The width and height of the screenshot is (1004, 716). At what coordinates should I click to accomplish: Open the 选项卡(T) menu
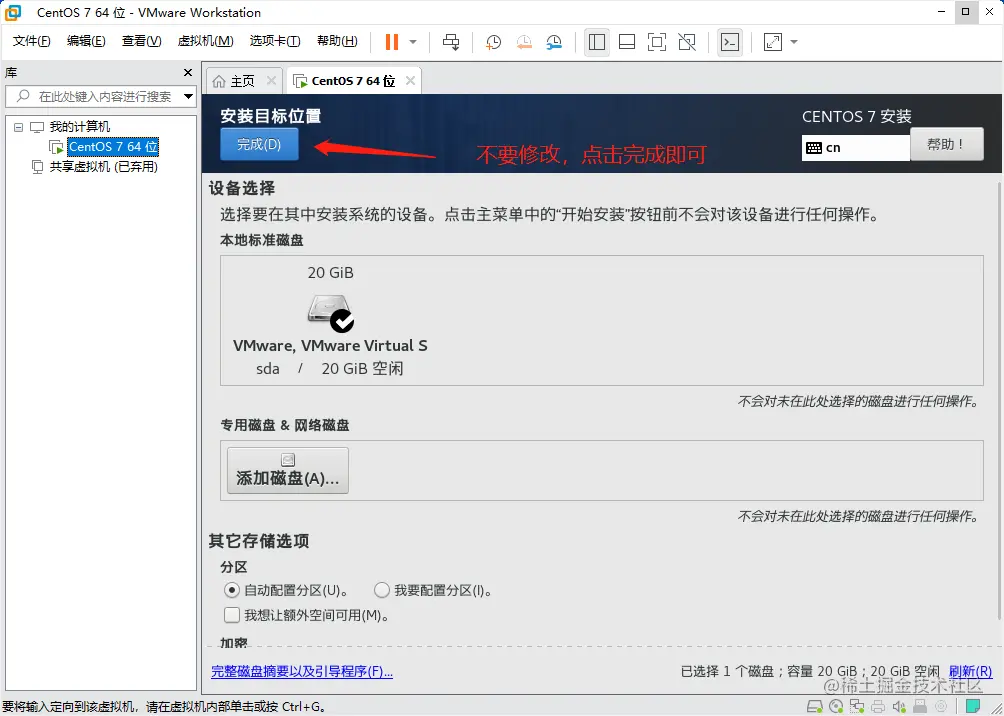point(275,41)
